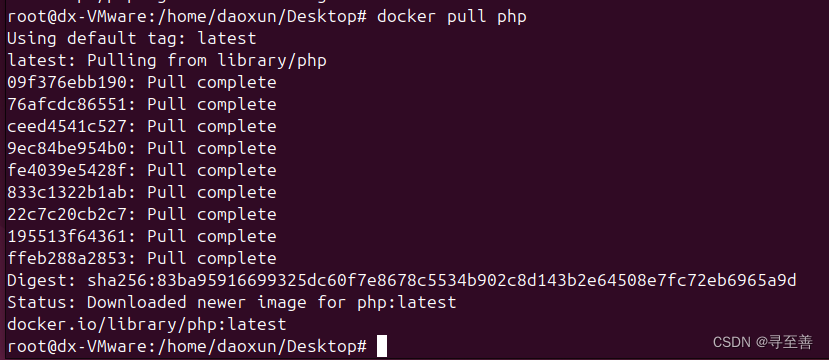Click the 'Using default tag: latest' line
Viewport: 829px width, 360px height.
[x=132, y=39]
